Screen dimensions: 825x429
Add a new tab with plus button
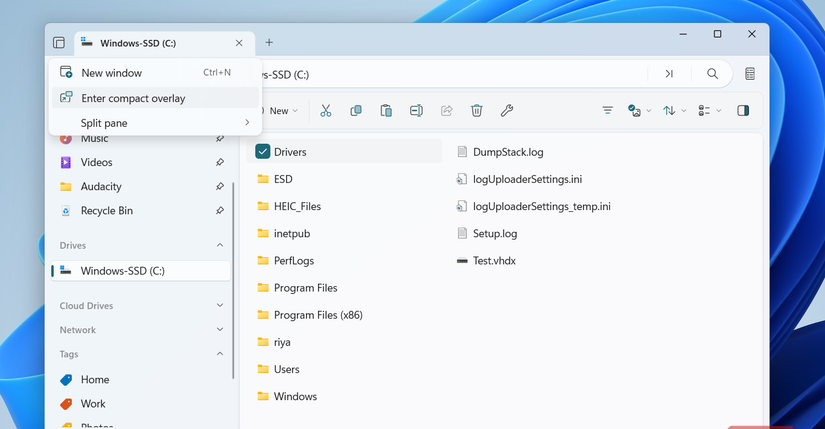(269, 43)
